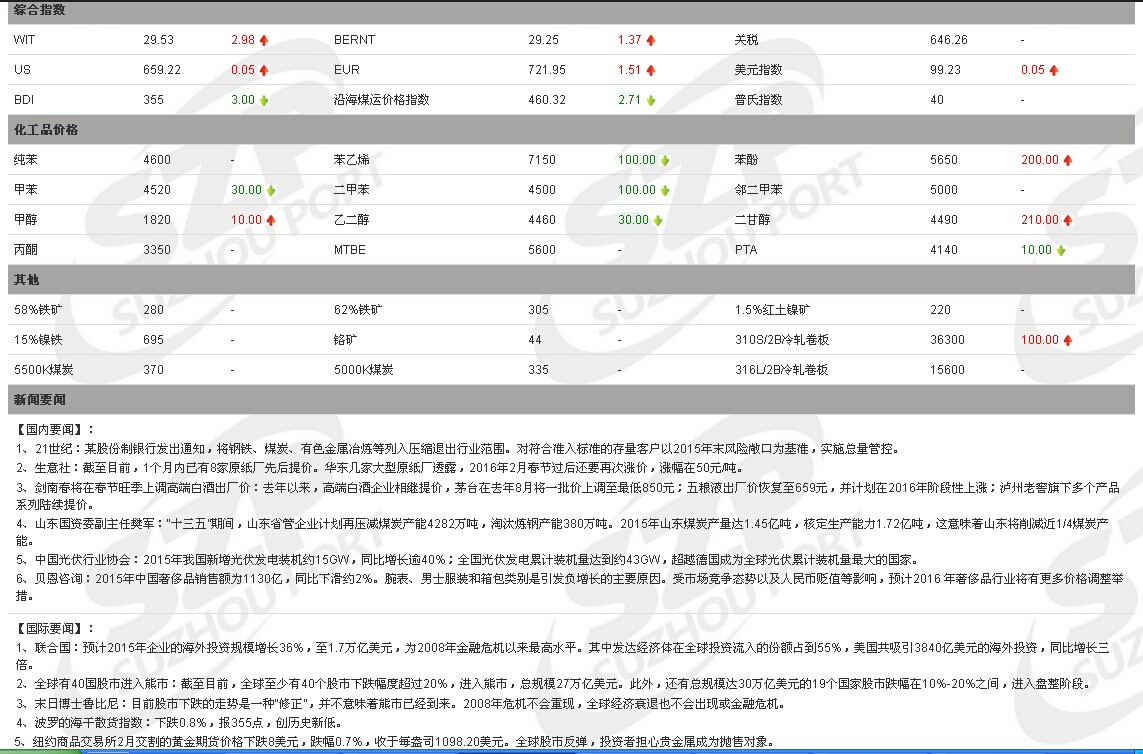1143x754 pixels.
Task: Click the green down arrow for 苯乙烯
Action: coord(665,160)
